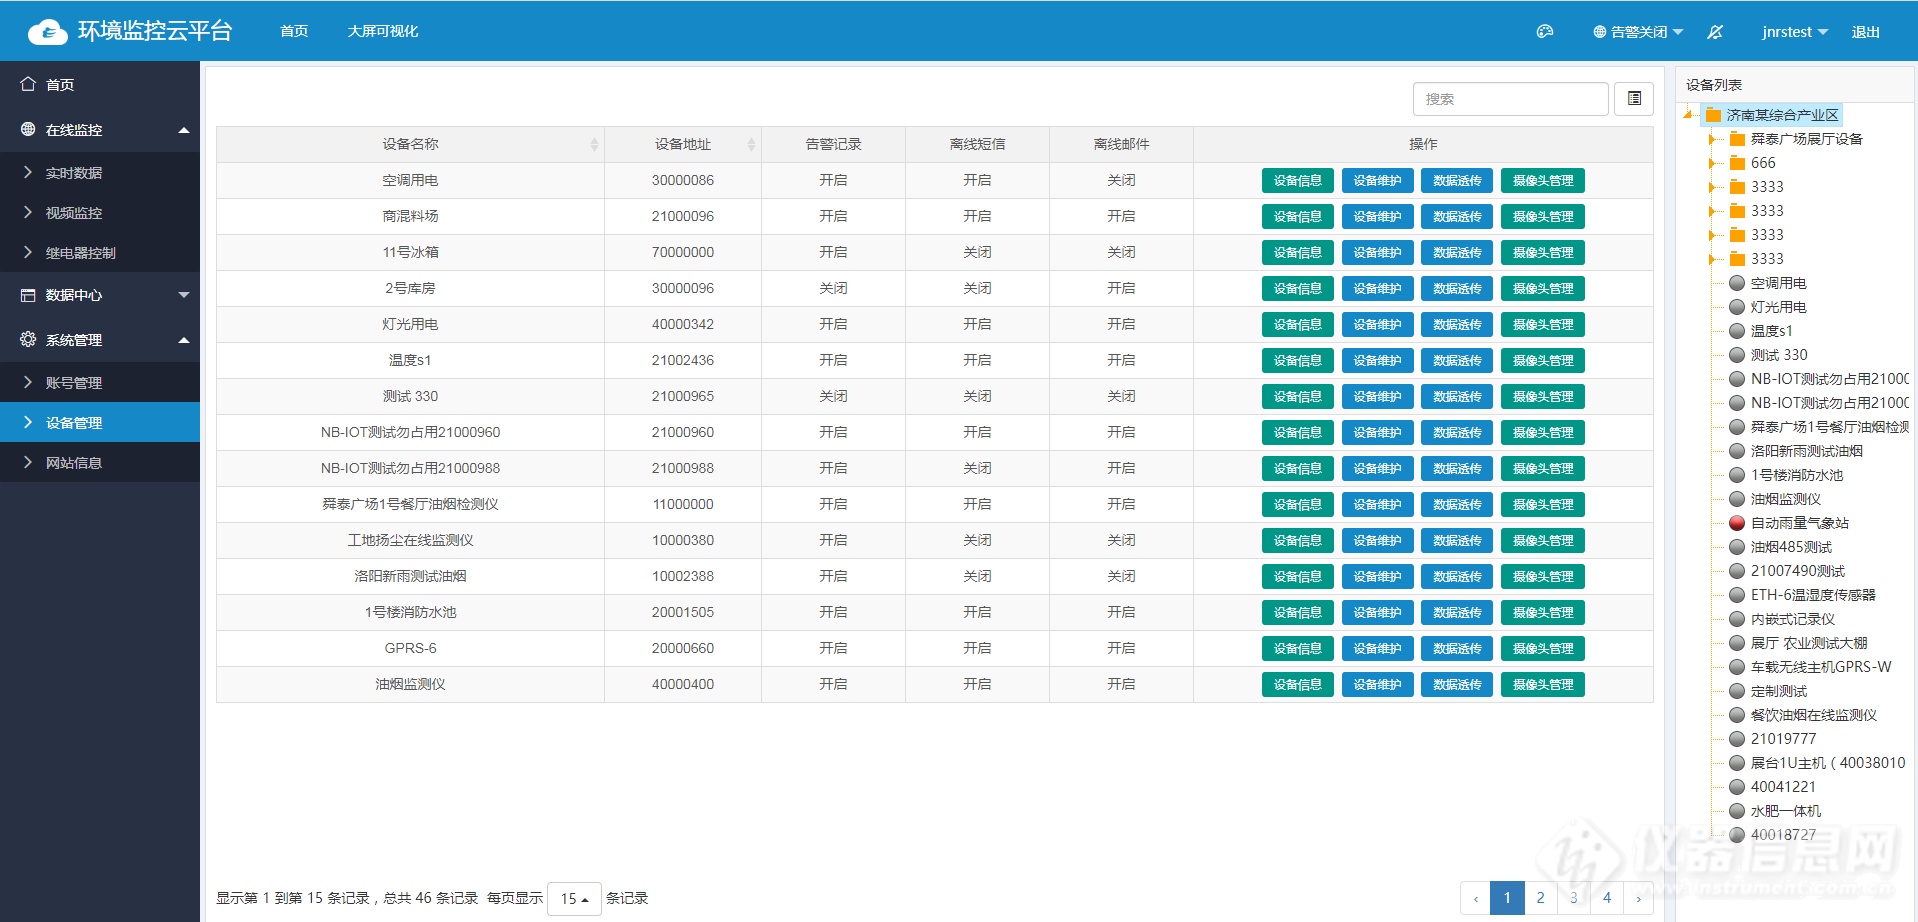Click the gray status dot for 内嵌式记录仪
This screenshot has width=1918, height=922.
point(1737,619)
